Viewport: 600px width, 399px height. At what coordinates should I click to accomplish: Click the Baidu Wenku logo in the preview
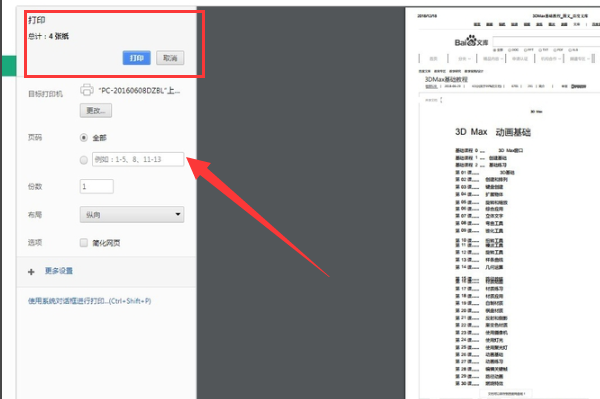[471, 41]
